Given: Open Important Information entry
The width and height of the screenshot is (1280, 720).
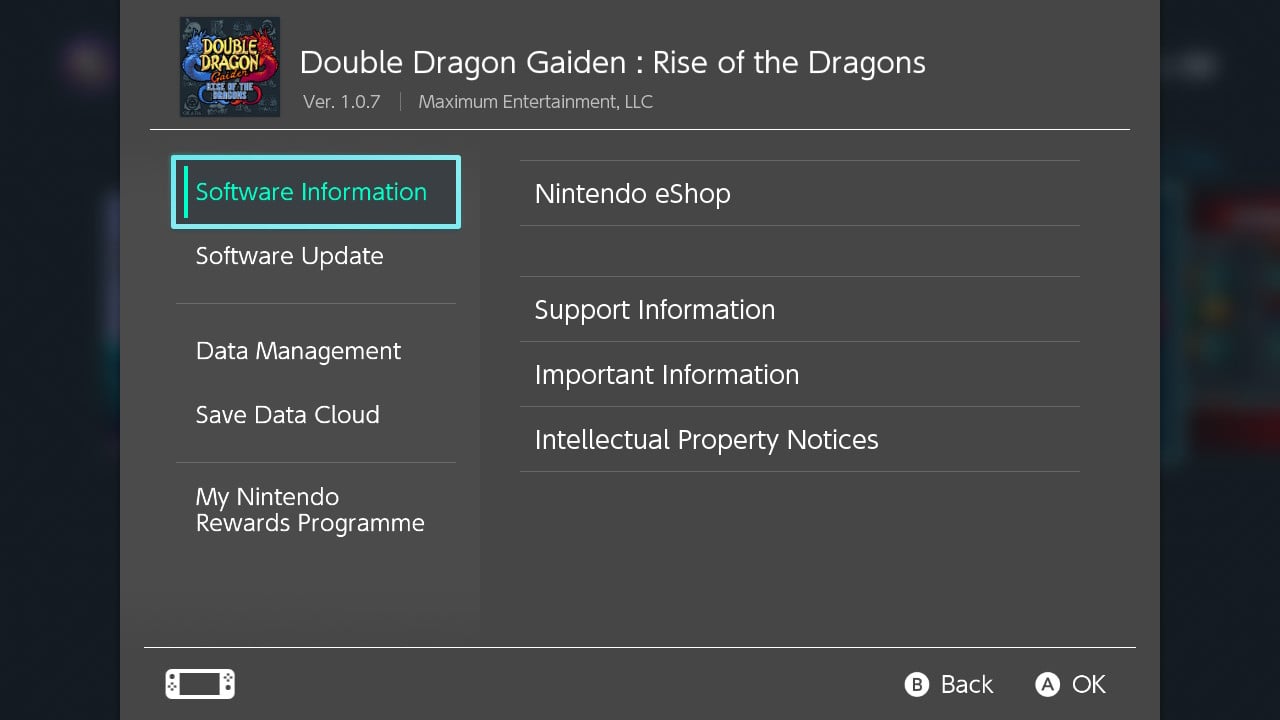Looking at the screenshot, I should click(800, 374).
